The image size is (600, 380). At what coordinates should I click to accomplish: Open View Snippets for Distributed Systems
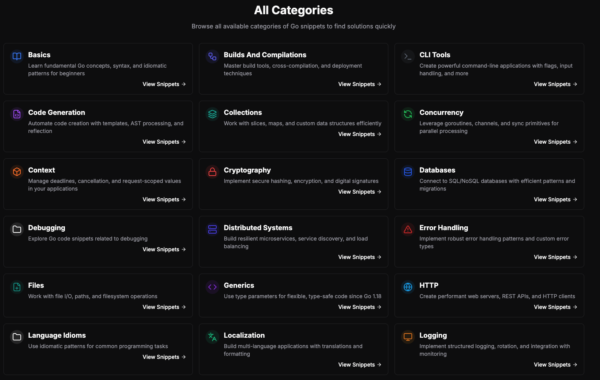(x=360, y=257)
